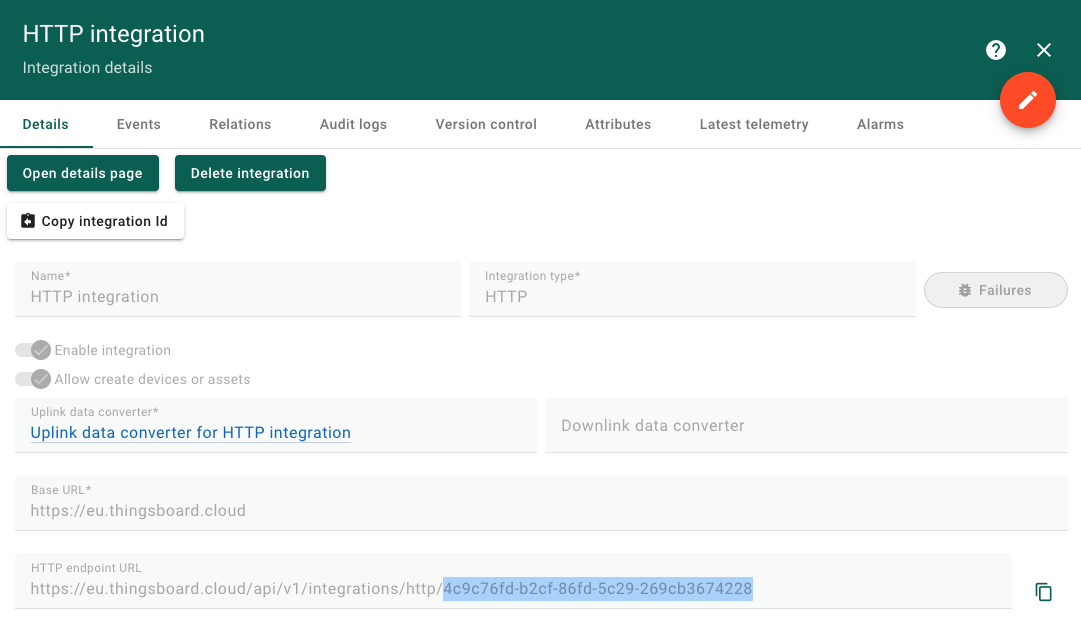Viewport: 1081px width, 623px height.
Task: Copy the HTTP endpoint URL icon
Action: pos(1043,591)
